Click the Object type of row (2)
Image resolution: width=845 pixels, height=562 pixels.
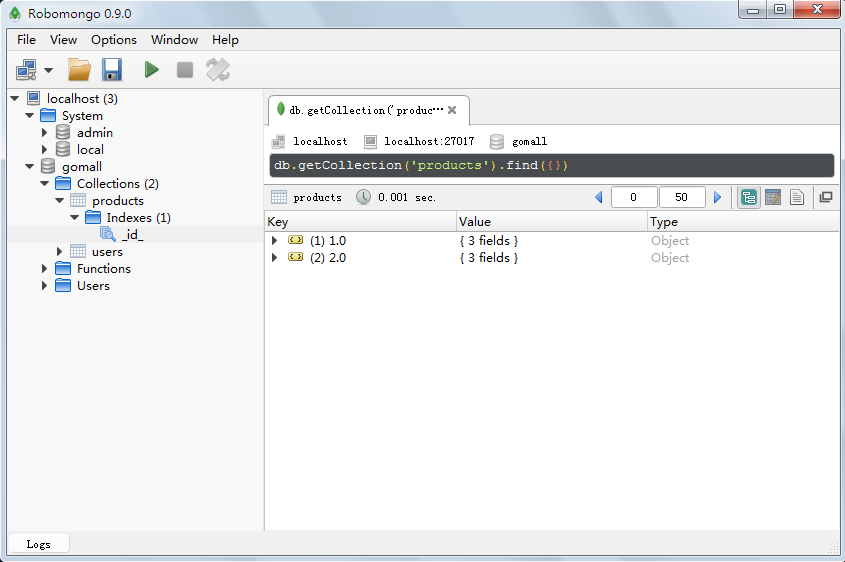(x=670, y=258)
